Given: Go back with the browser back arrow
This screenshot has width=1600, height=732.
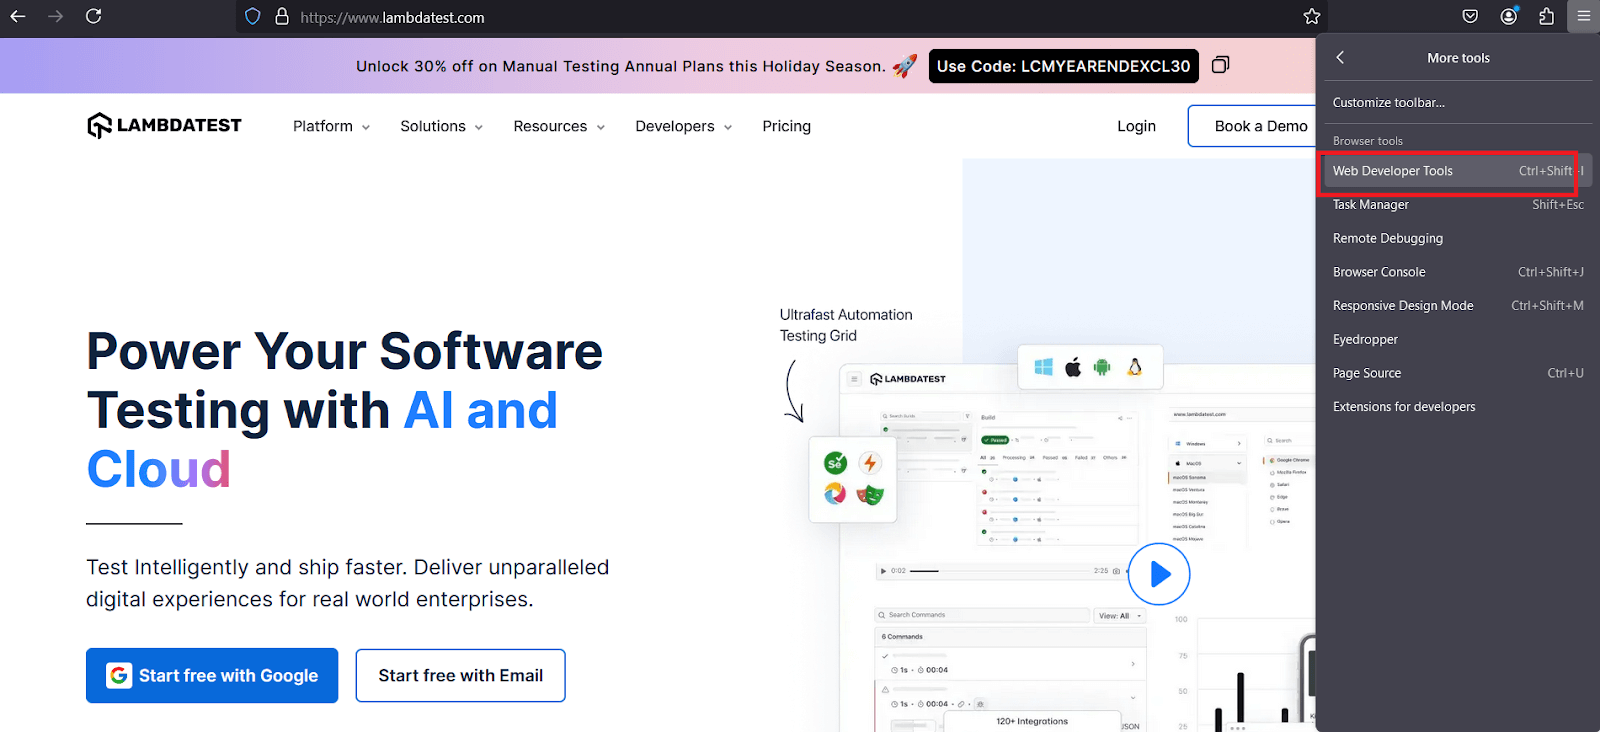Looking at the screenshot, I should click(x=18, y=16).
